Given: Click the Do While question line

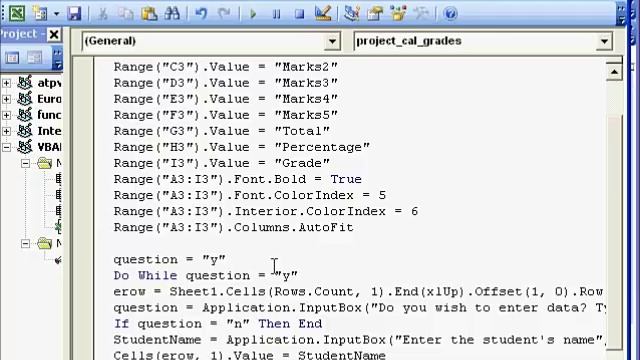Looking at the screenshot, I should (x=205, y=276).
